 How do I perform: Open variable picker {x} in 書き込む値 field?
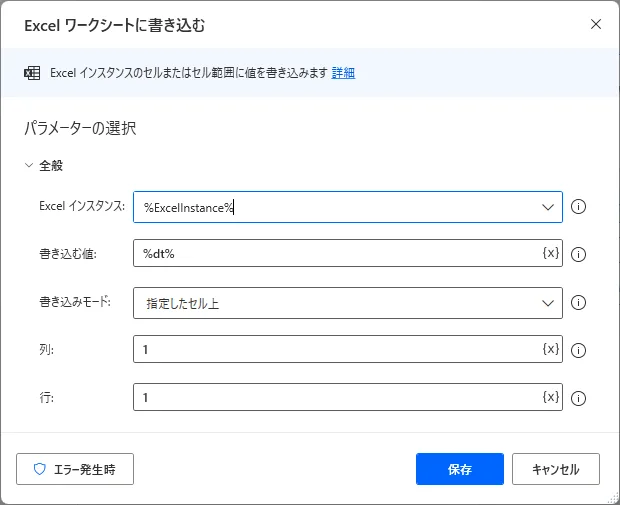coord(550,253)
